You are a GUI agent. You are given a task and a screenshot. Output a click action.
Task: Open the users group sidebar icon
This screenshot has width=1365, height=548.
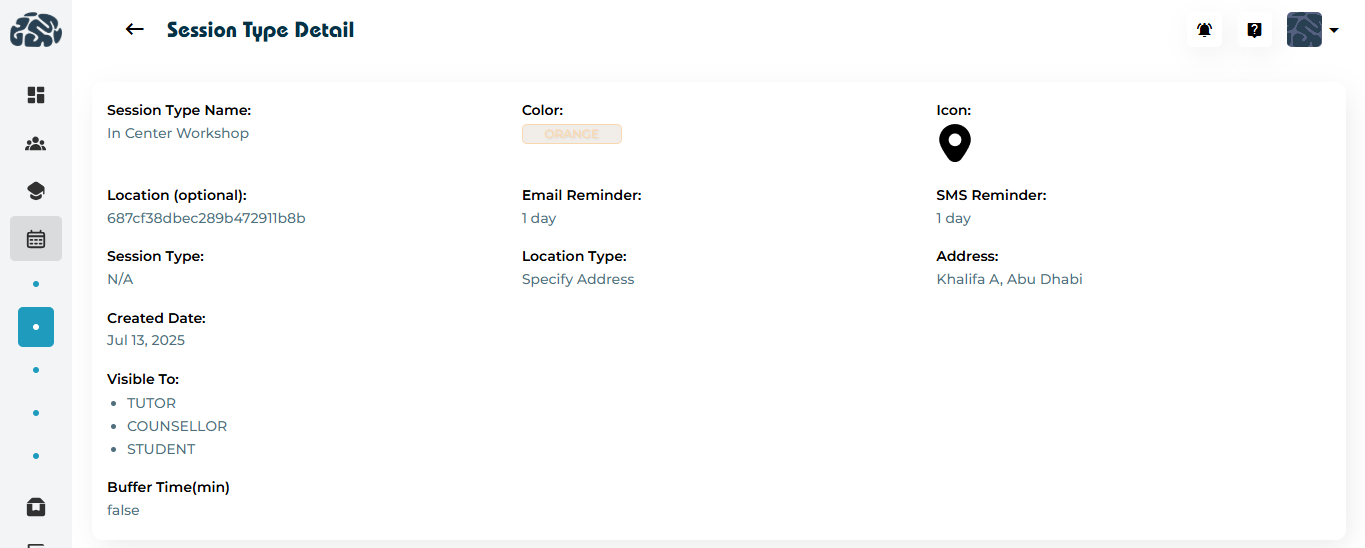click(x=36, y=144)
